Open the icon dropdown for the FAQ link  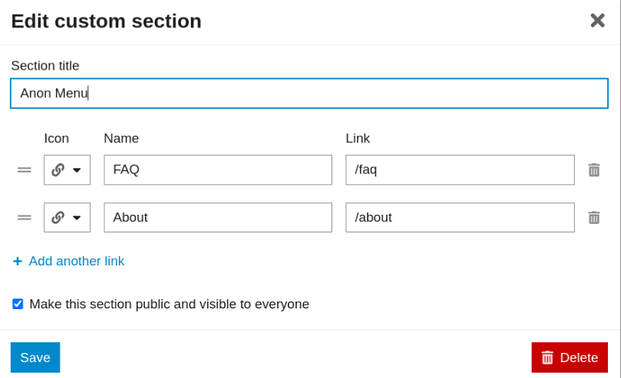(67, 170)
